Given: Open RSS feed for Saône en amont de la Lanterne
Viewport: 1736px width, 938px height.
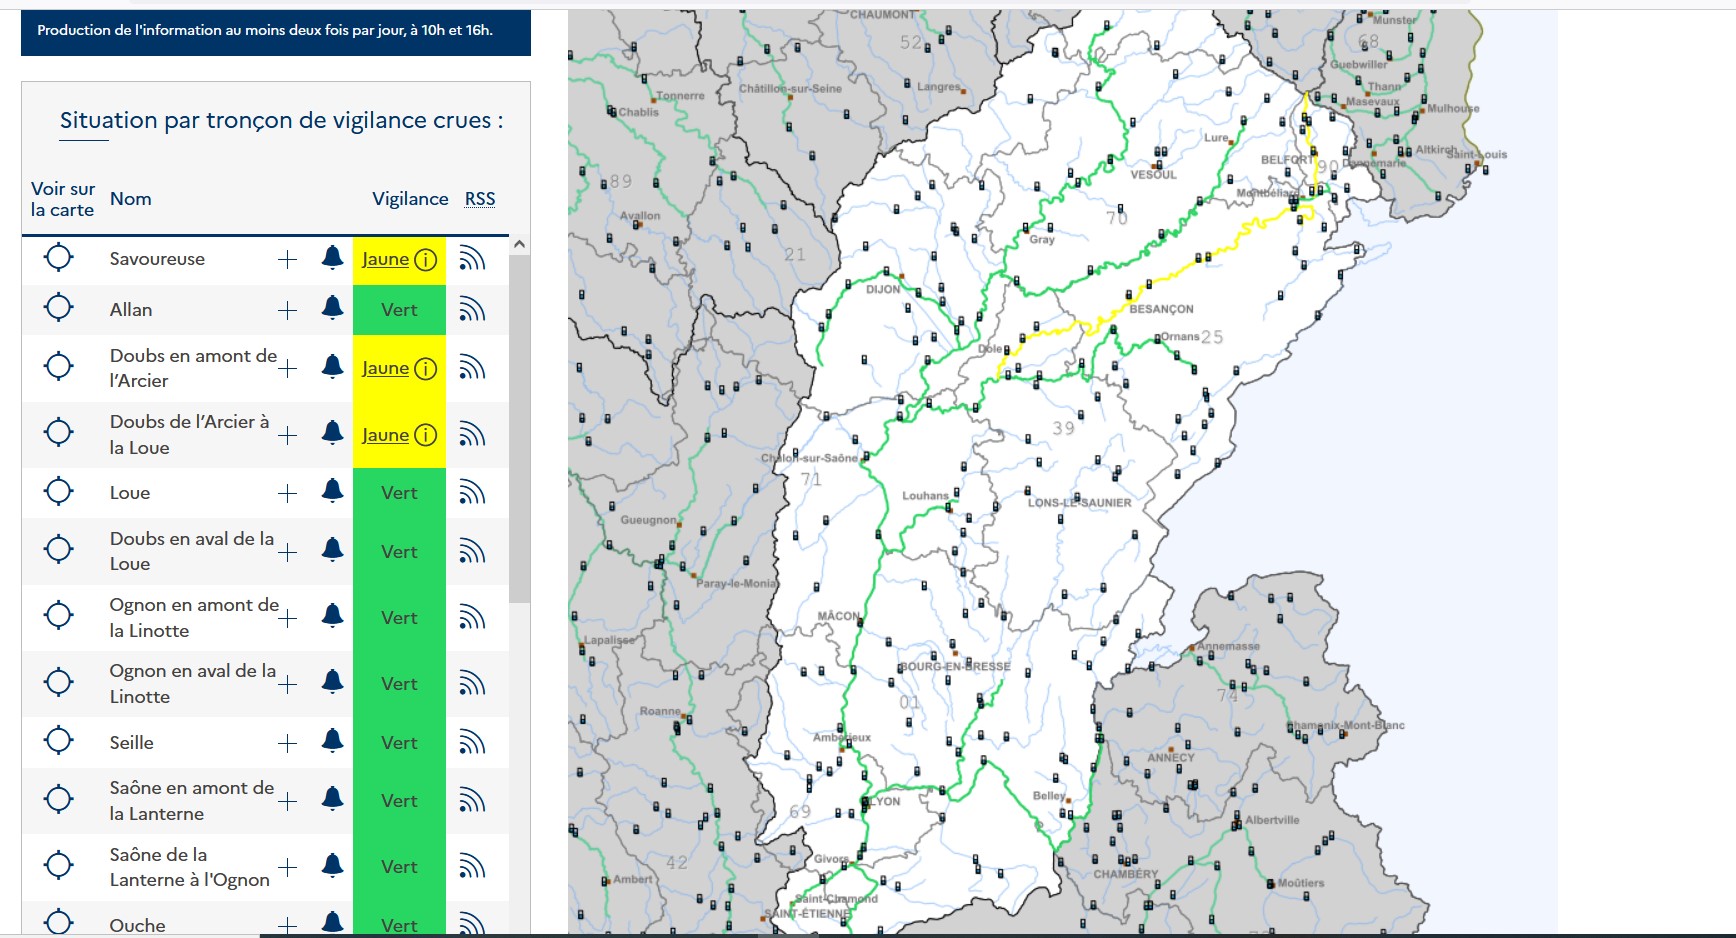Looking at the screenshot, I should [x=472, y=801].
